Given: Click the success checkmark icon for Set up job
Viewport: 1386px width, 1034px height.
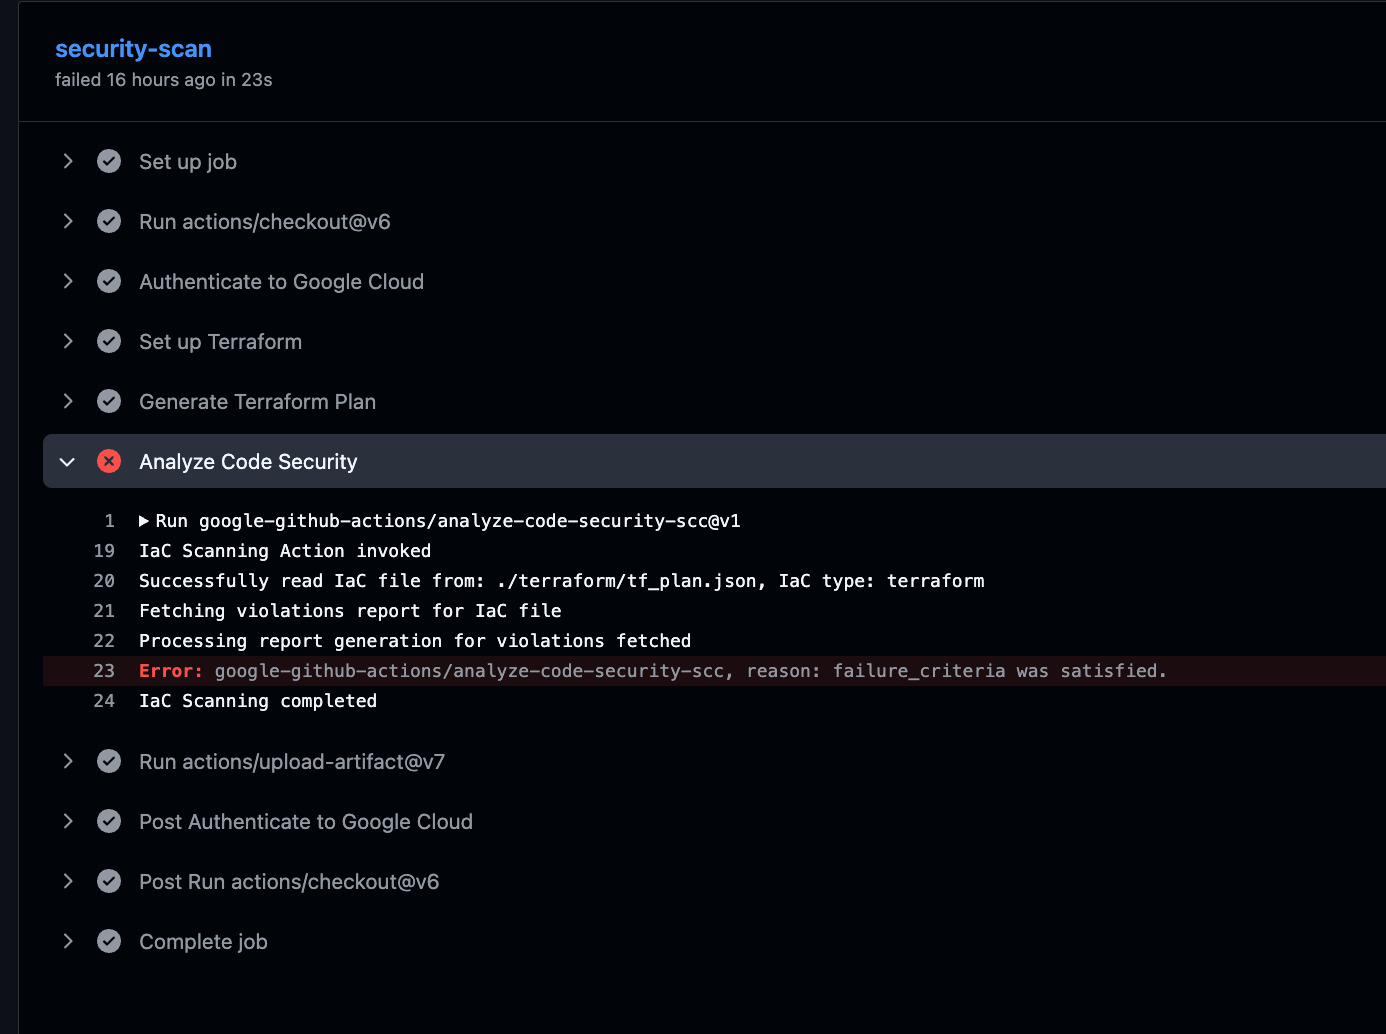Looking at the screenshot, I should tap(109, 161).
